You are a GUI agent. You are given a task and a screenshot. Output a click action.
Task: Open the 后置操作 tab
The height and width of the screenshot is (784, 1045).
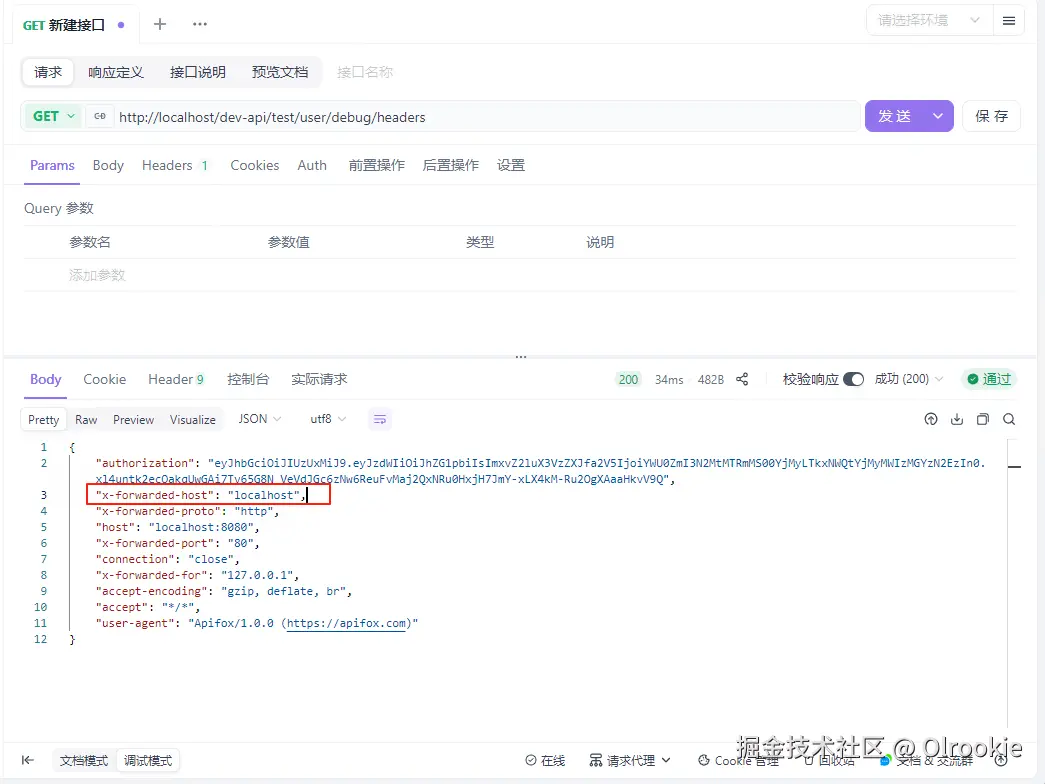click(451, 165)
